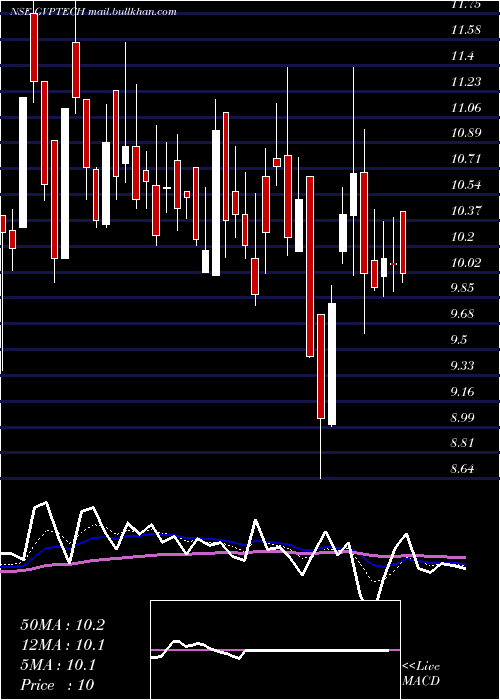Click the 10.71 price axis label
This screenshot has width=500, height=700.
[x=466, y=159]
